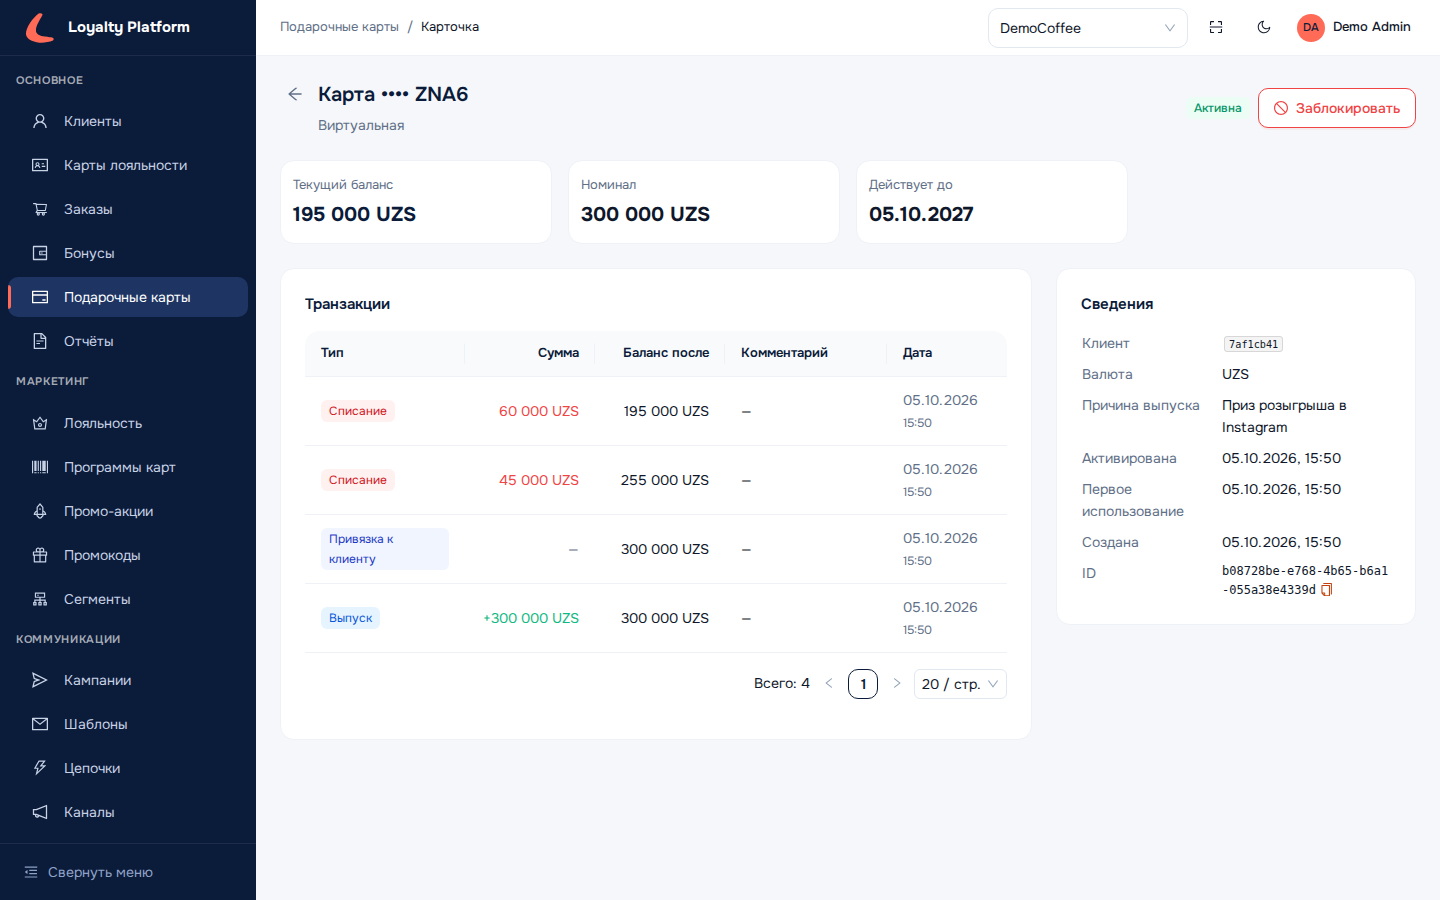
Task: Click the Лояльность crown icon
Action: [x=40, y=423]
